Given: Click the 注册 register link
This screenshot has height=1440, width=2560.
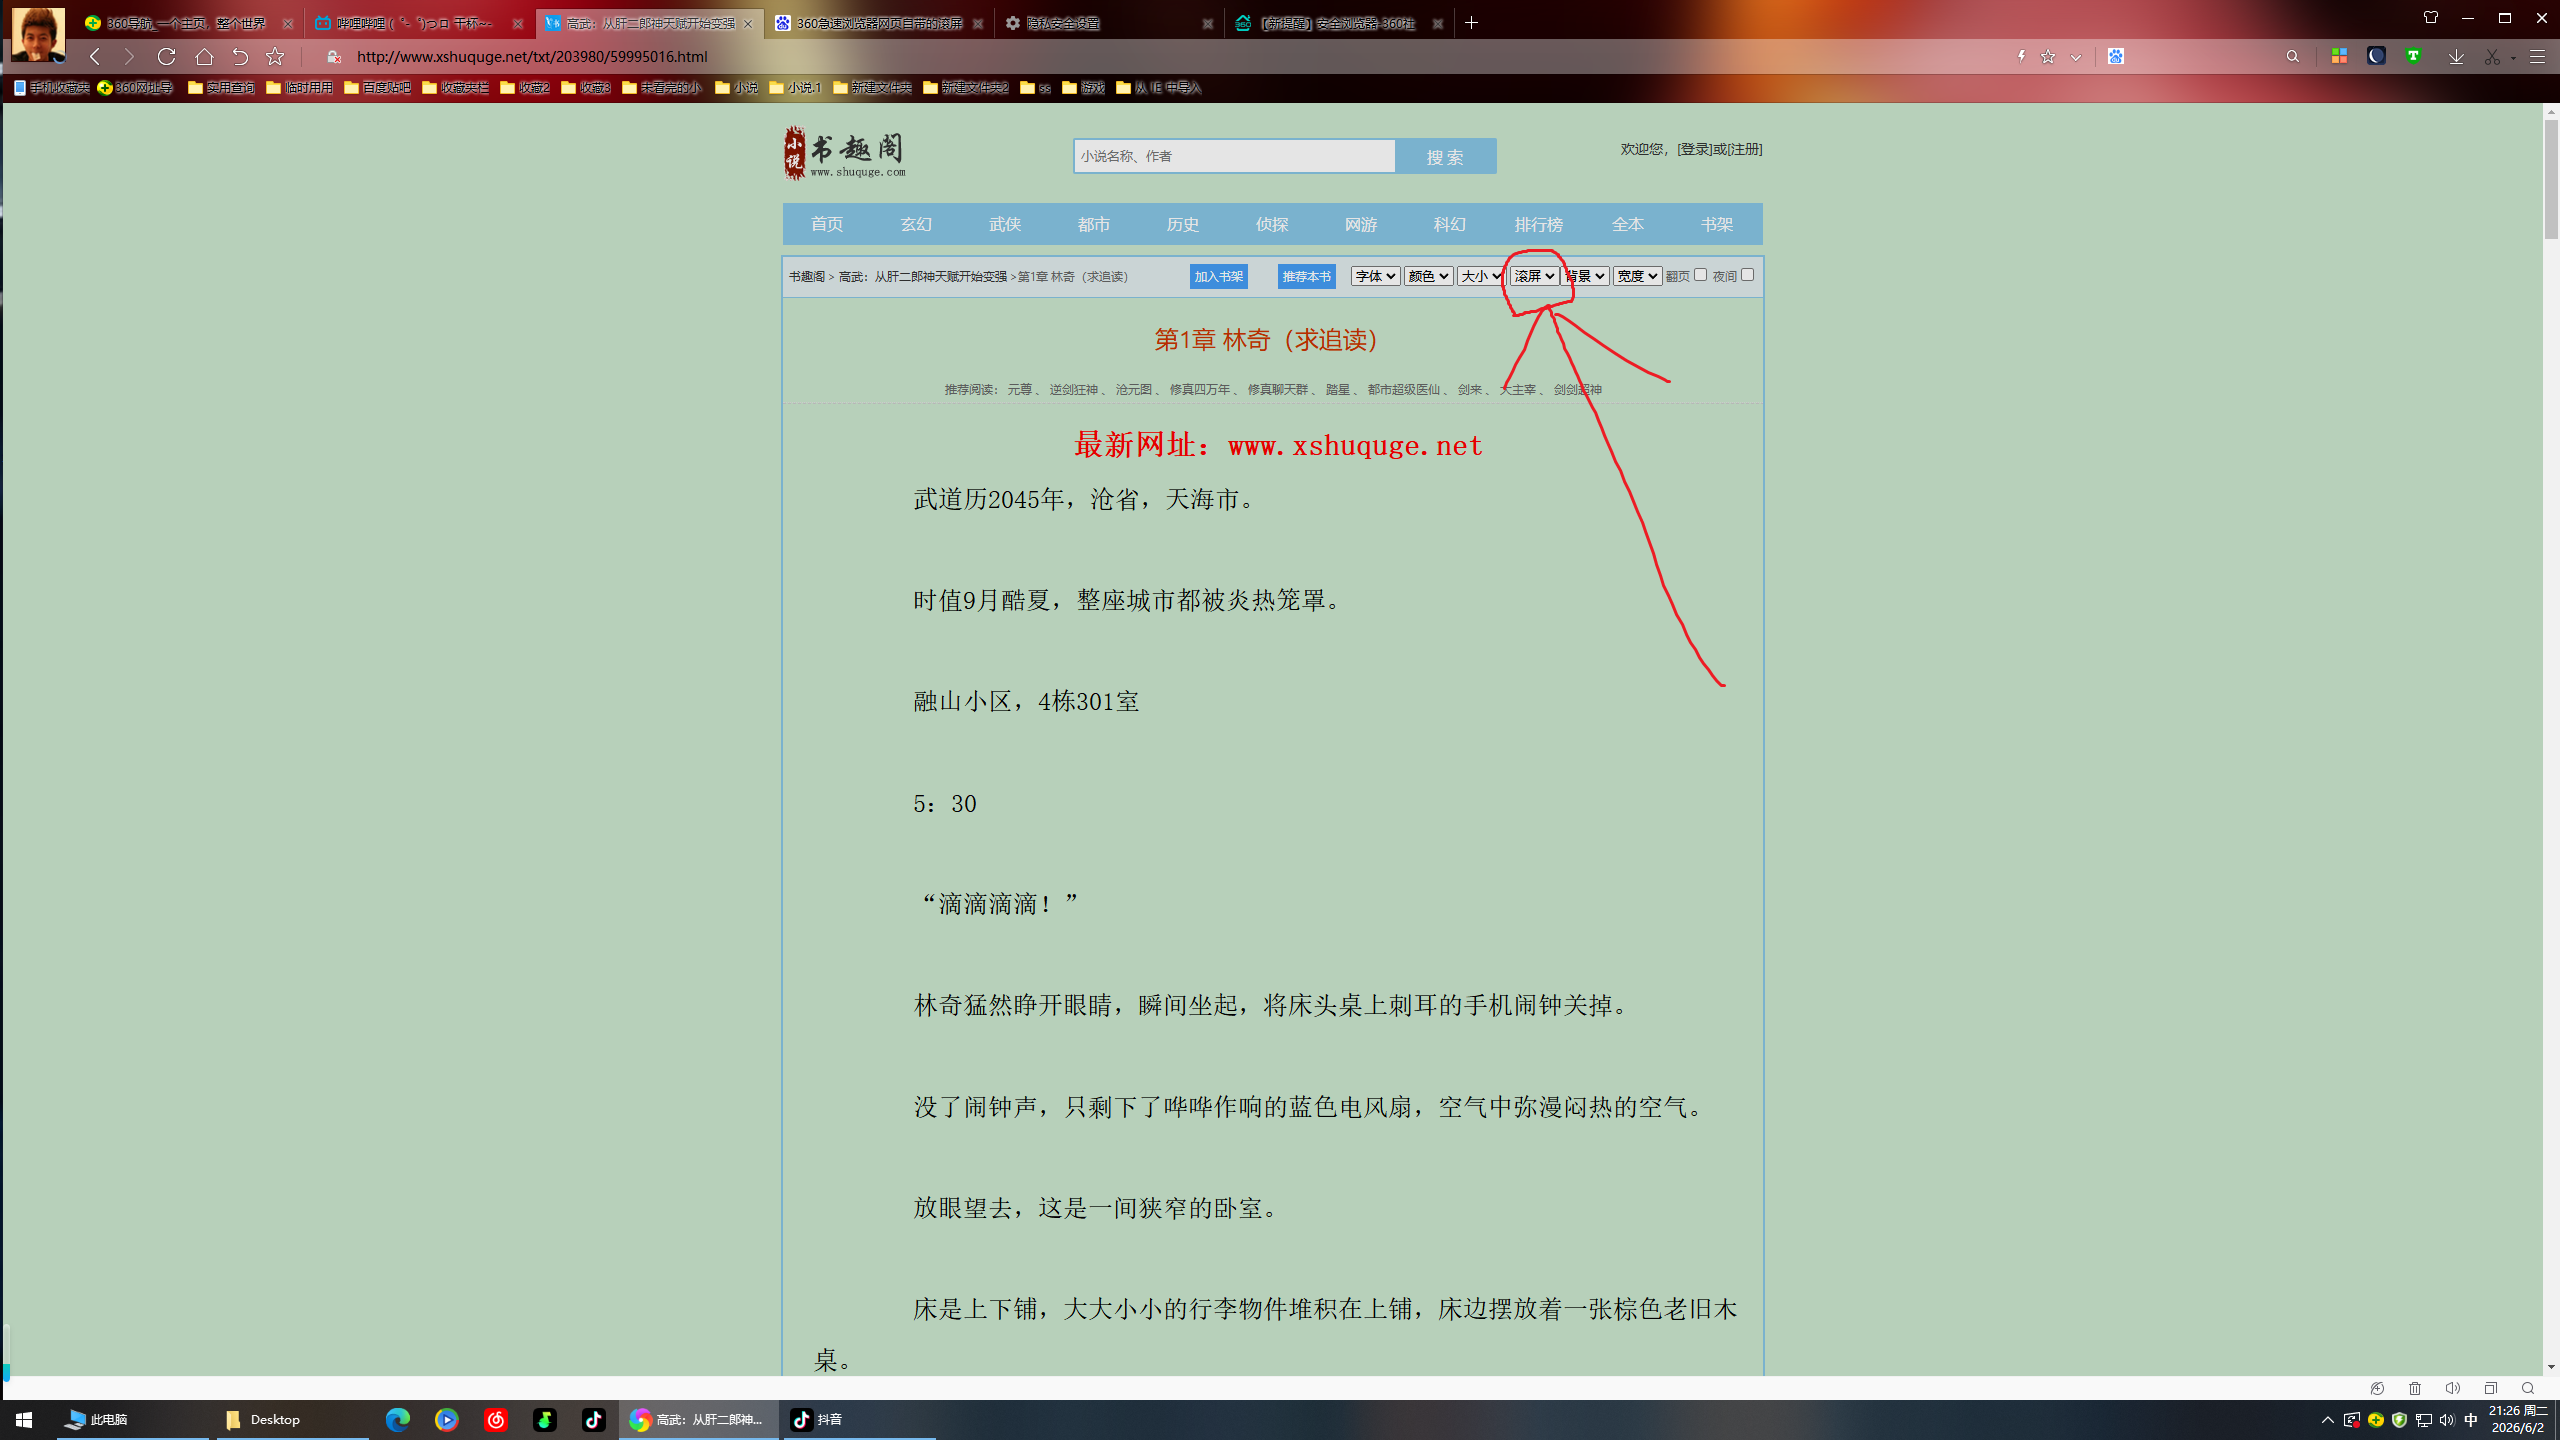Looking at the screenshot, I should (x=1745, y=149).
